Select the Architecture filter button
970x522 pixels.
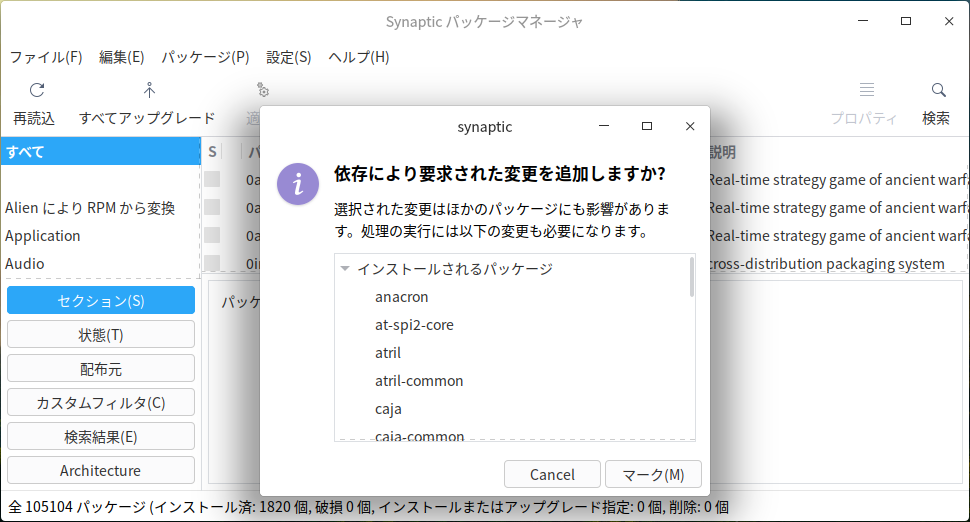coord(101,470)
